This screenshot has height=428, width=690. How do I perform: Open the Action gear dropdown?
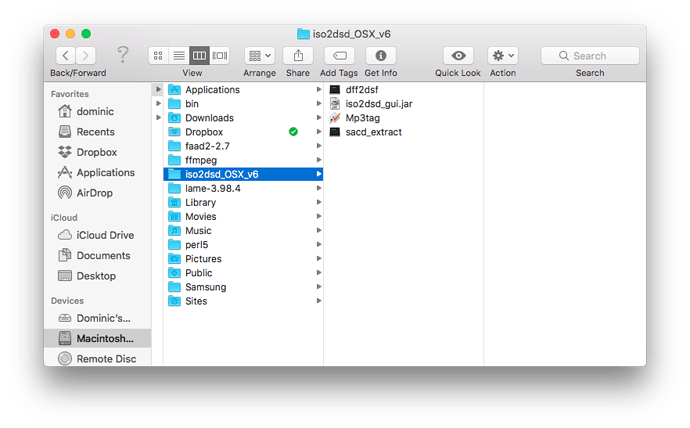click(503, 55)
